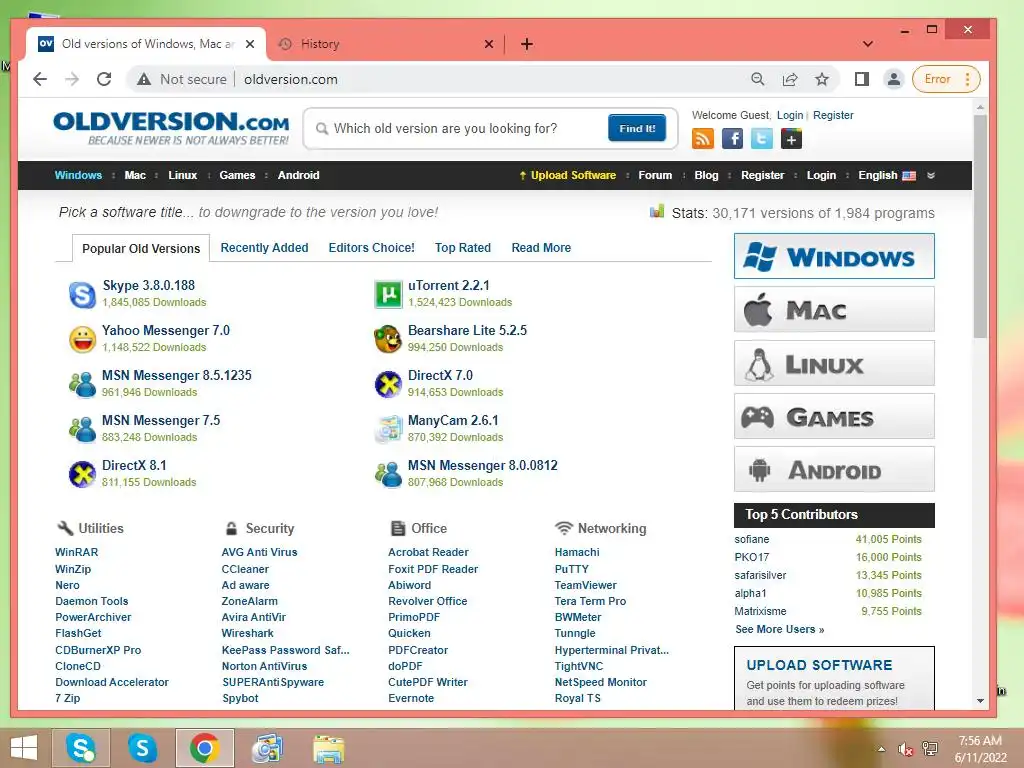This screenshot has width=1024, height=768.
Task: Open File Explorer from the taskbar
Action: point(328,748)
